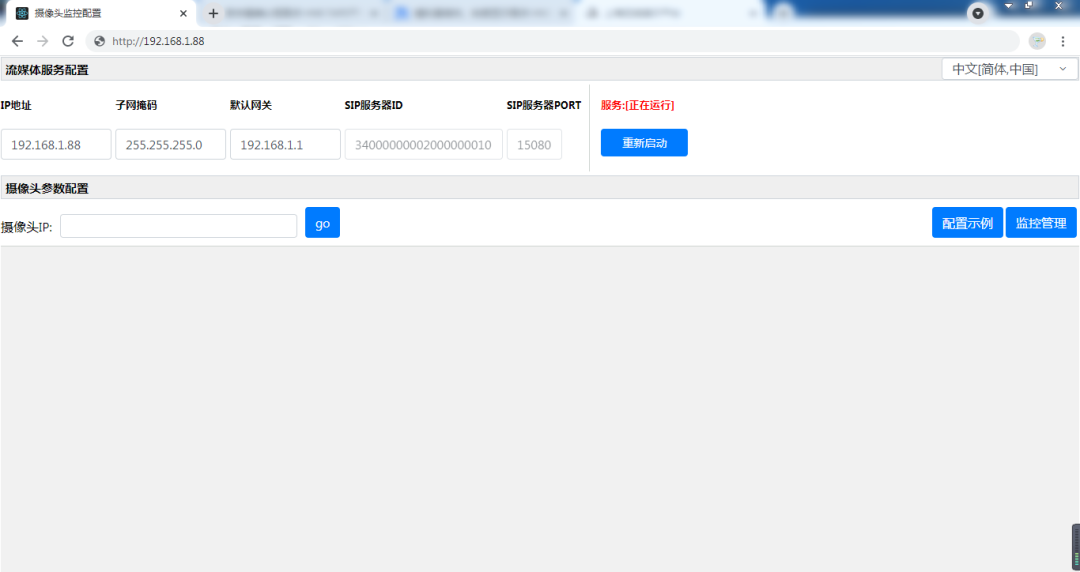The height and width of the screenshot is (572, 1080).
Task: Select the 摄像头监控配置 browser tab
Action: coord(90,13)
